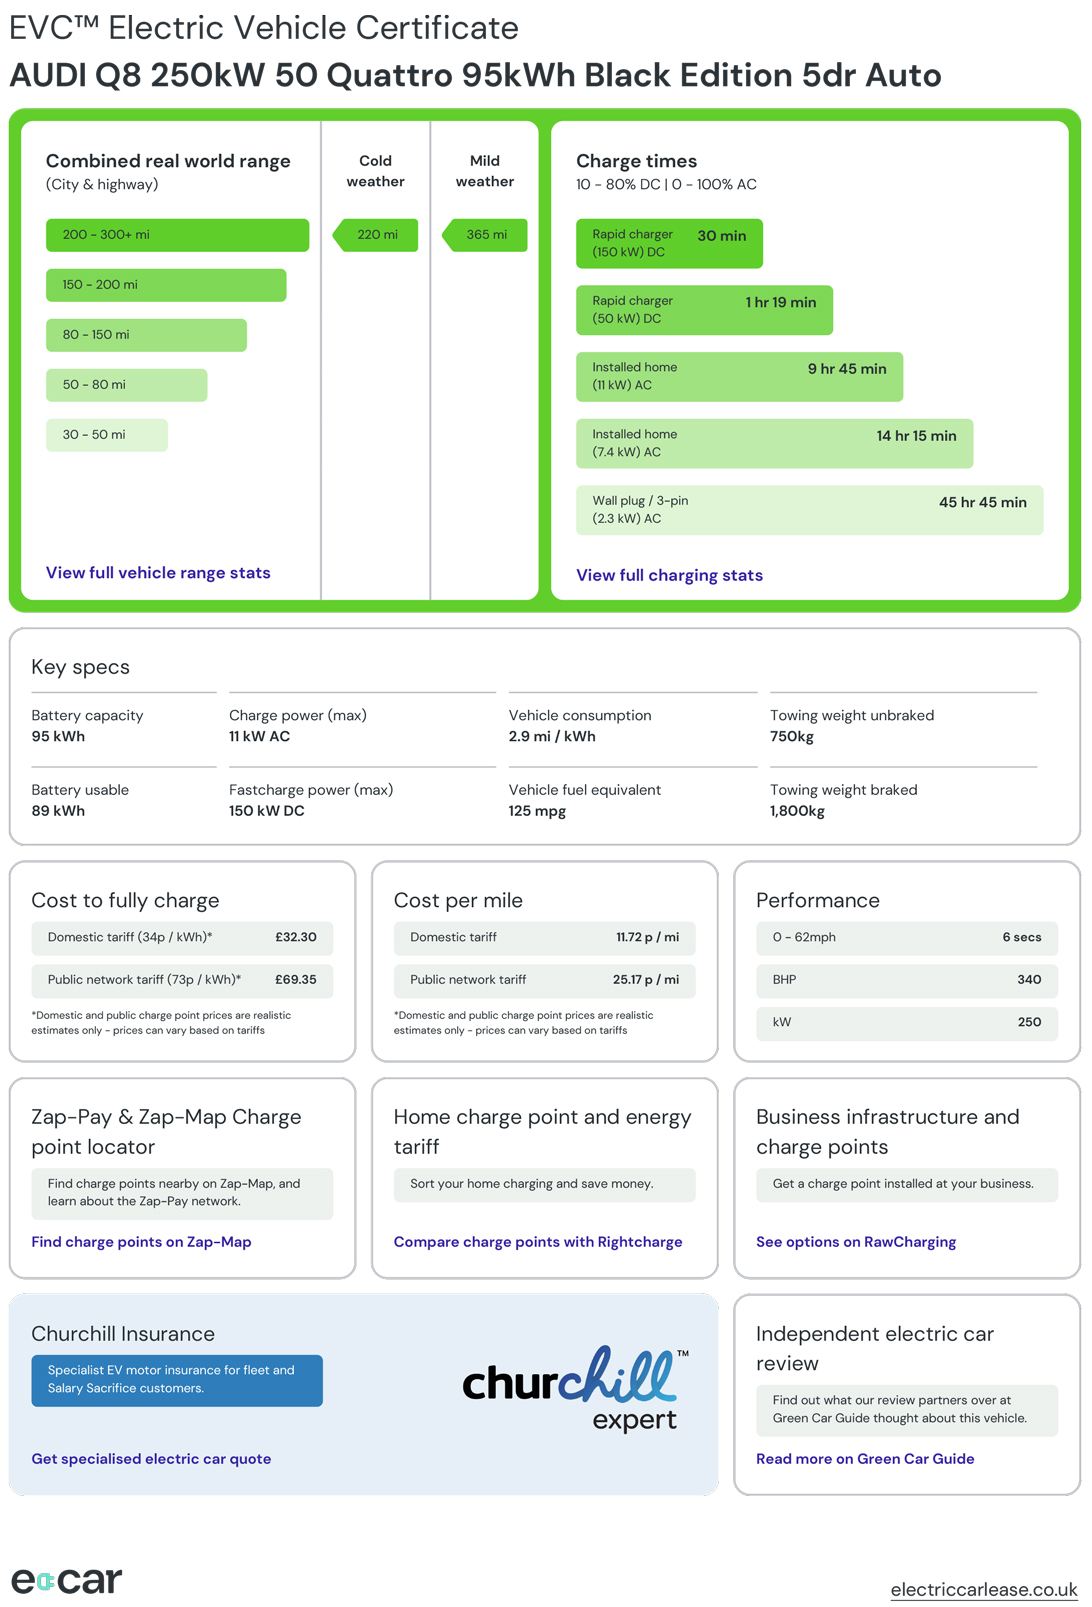Click the Churchill expert logo
This screenshot has width=1092, height=1607.
coord(576,1389)
